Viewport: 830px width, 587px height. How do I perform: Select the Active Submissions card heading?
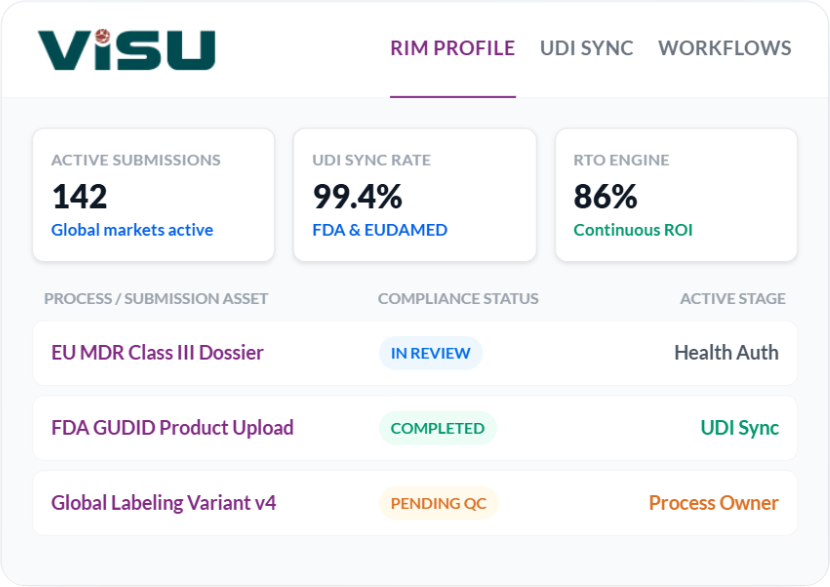click(136, 160)
